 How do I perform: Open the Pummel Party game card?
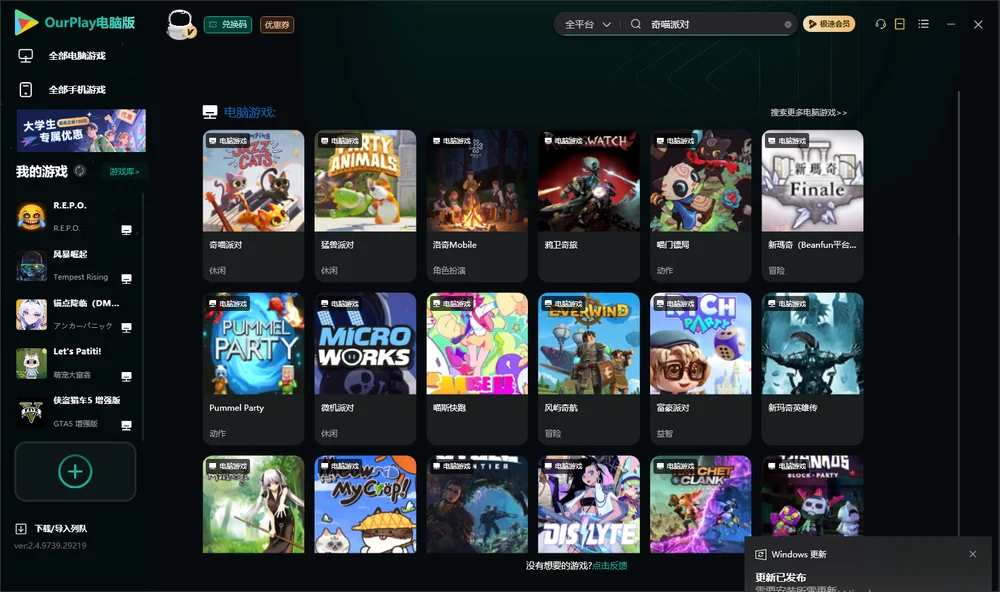pos(253,368)
